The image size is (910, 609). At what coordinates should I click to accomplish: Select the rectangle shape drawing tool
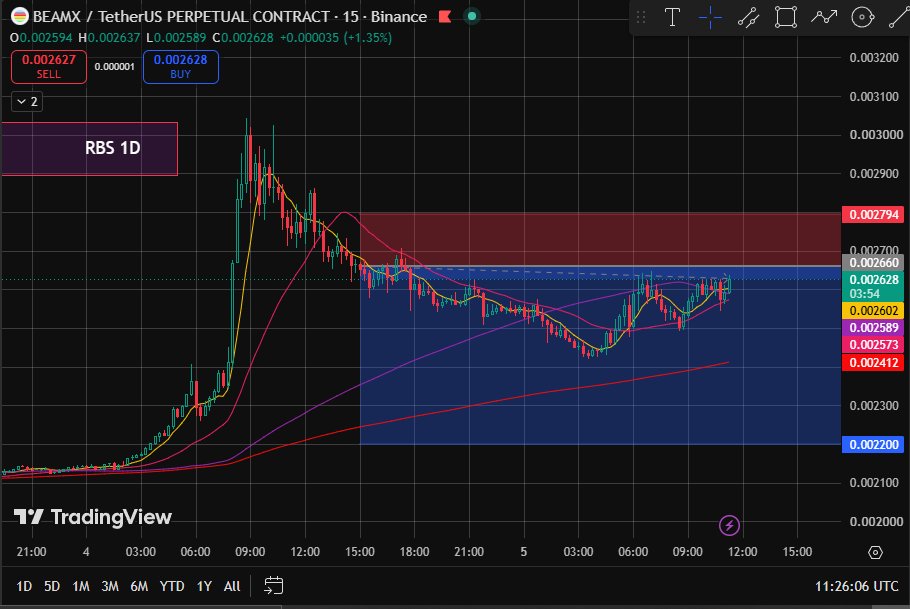786,17
